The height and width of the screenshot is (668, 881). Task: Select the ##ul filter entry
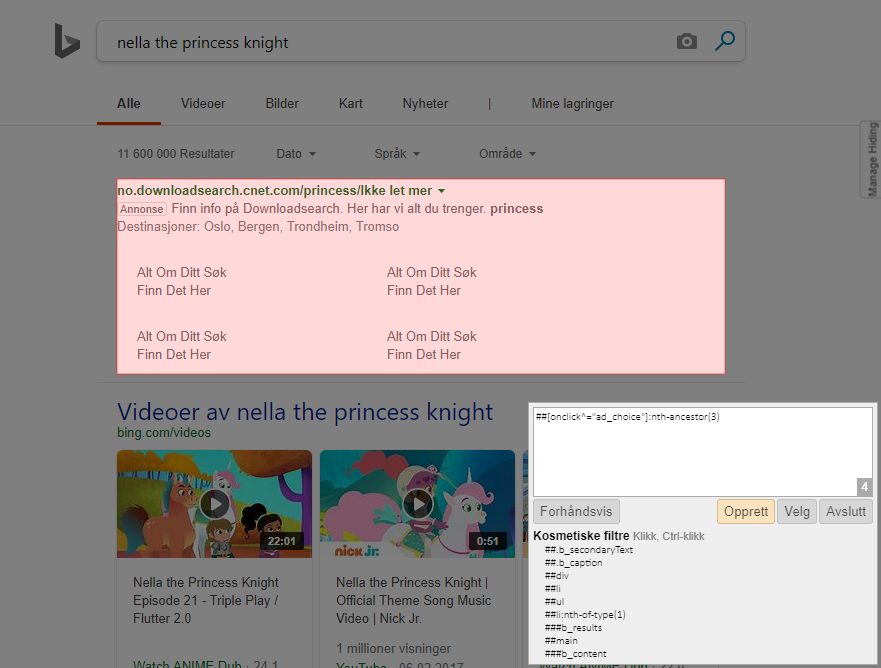[x=554, y=601]
